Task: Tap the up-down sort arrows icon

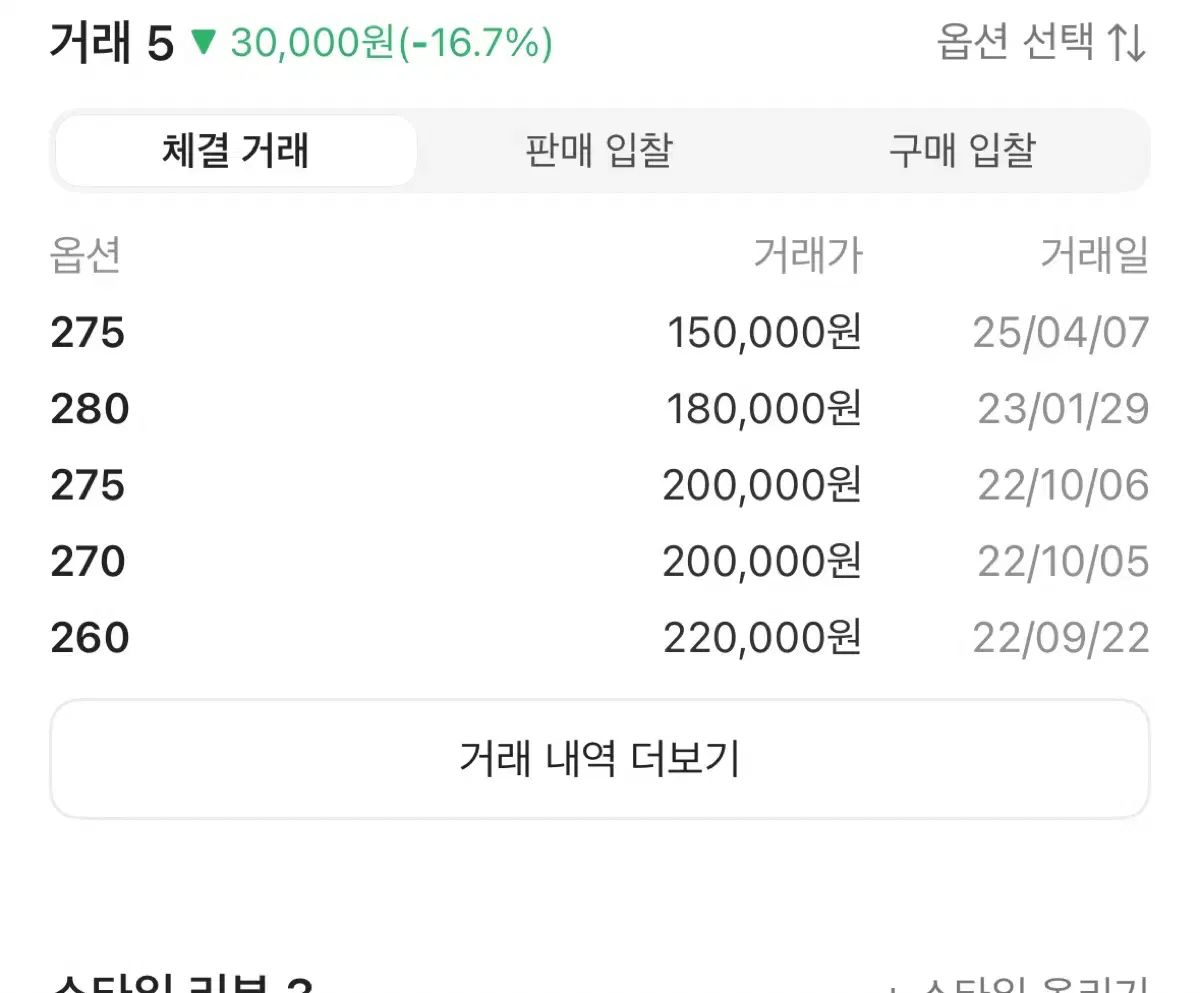Action: (x=1126, y=44)
